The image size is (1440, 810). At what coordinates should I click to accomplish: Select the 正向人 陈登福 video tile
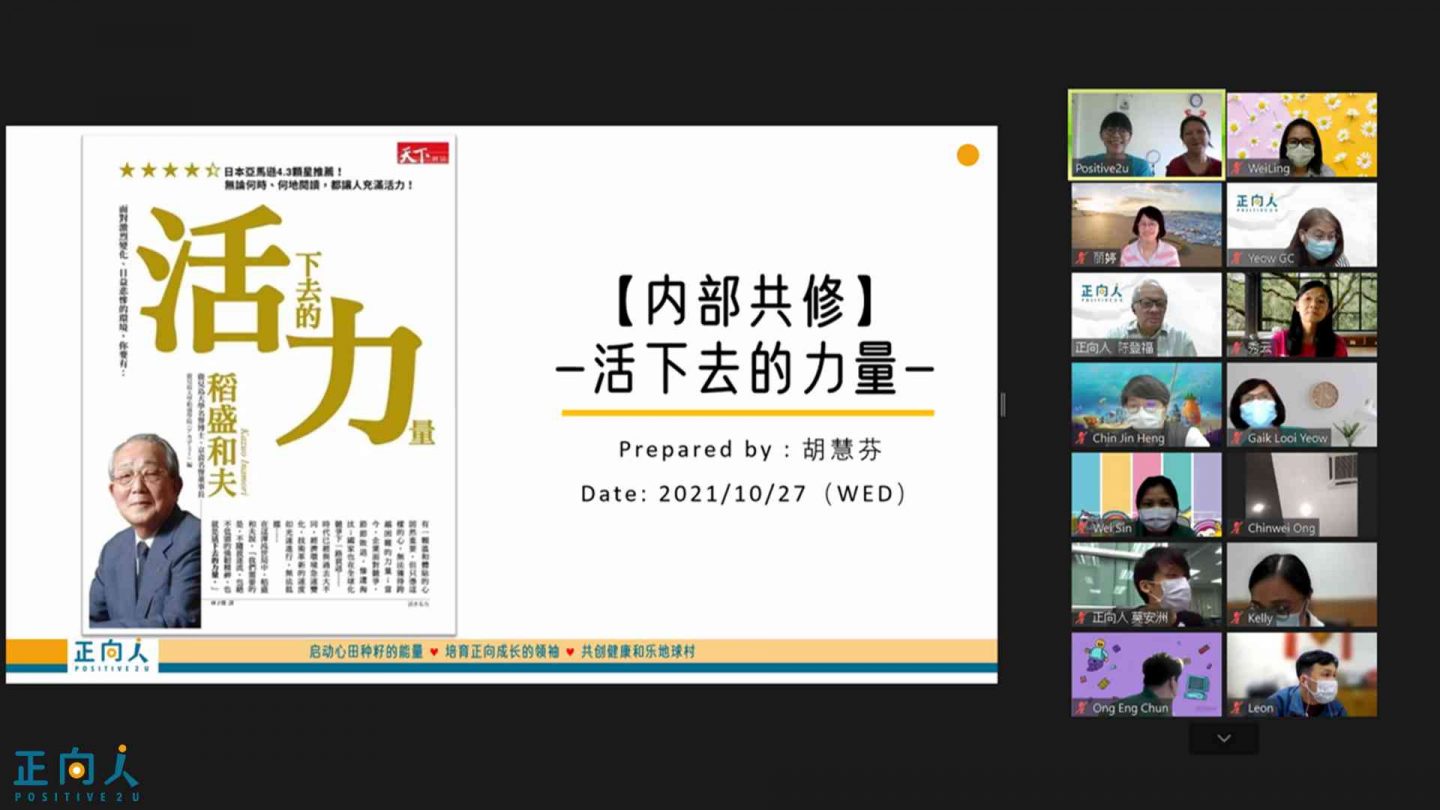pos(1147,315)
